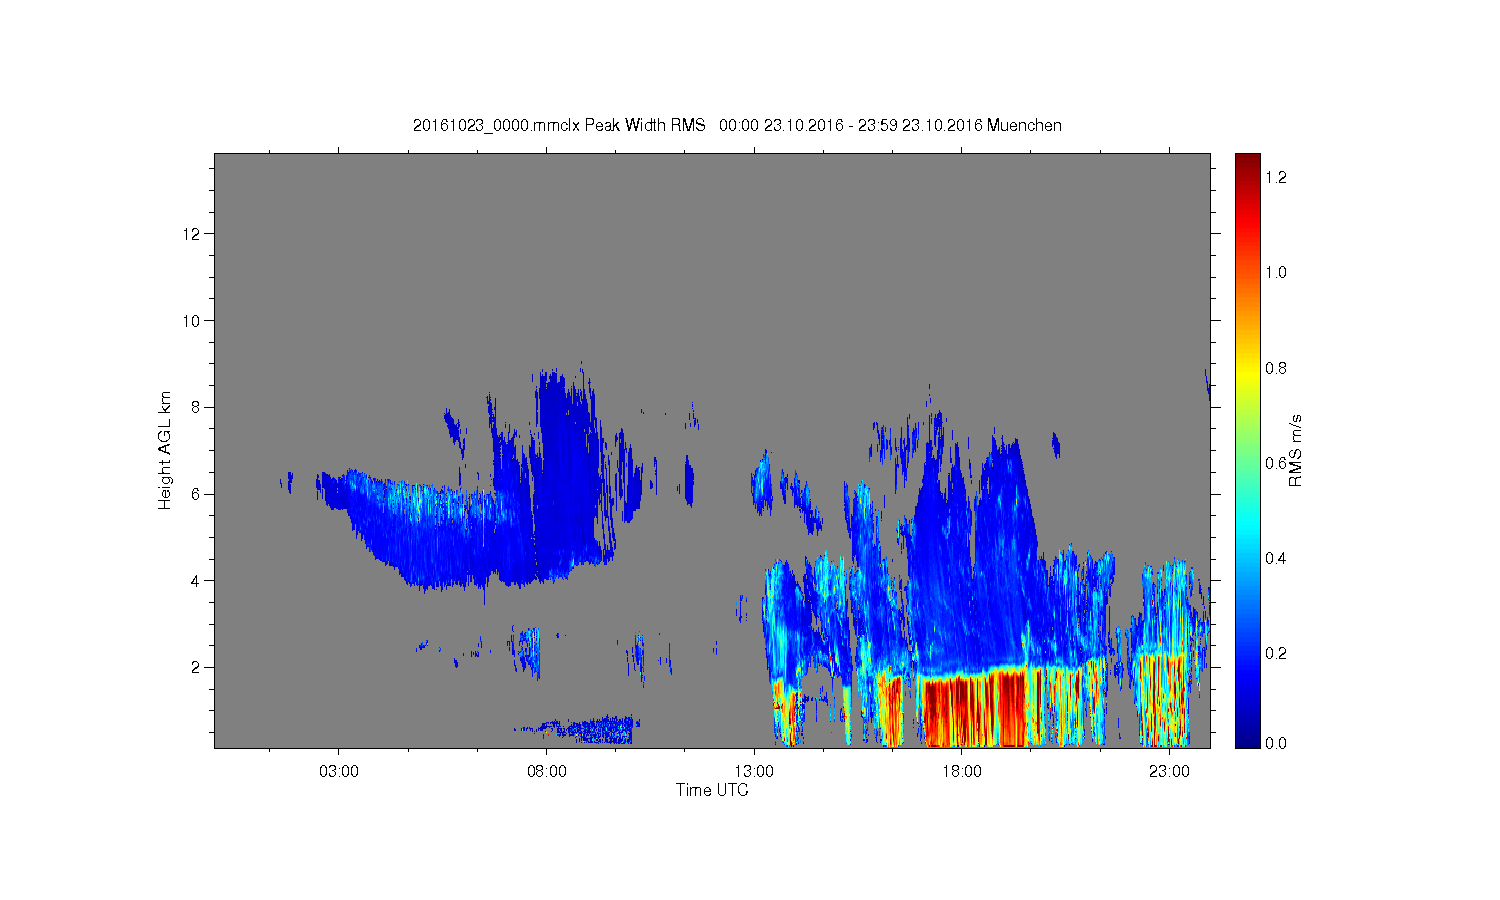
Task: Click the height tick label 2
Action: click(196, 667)
